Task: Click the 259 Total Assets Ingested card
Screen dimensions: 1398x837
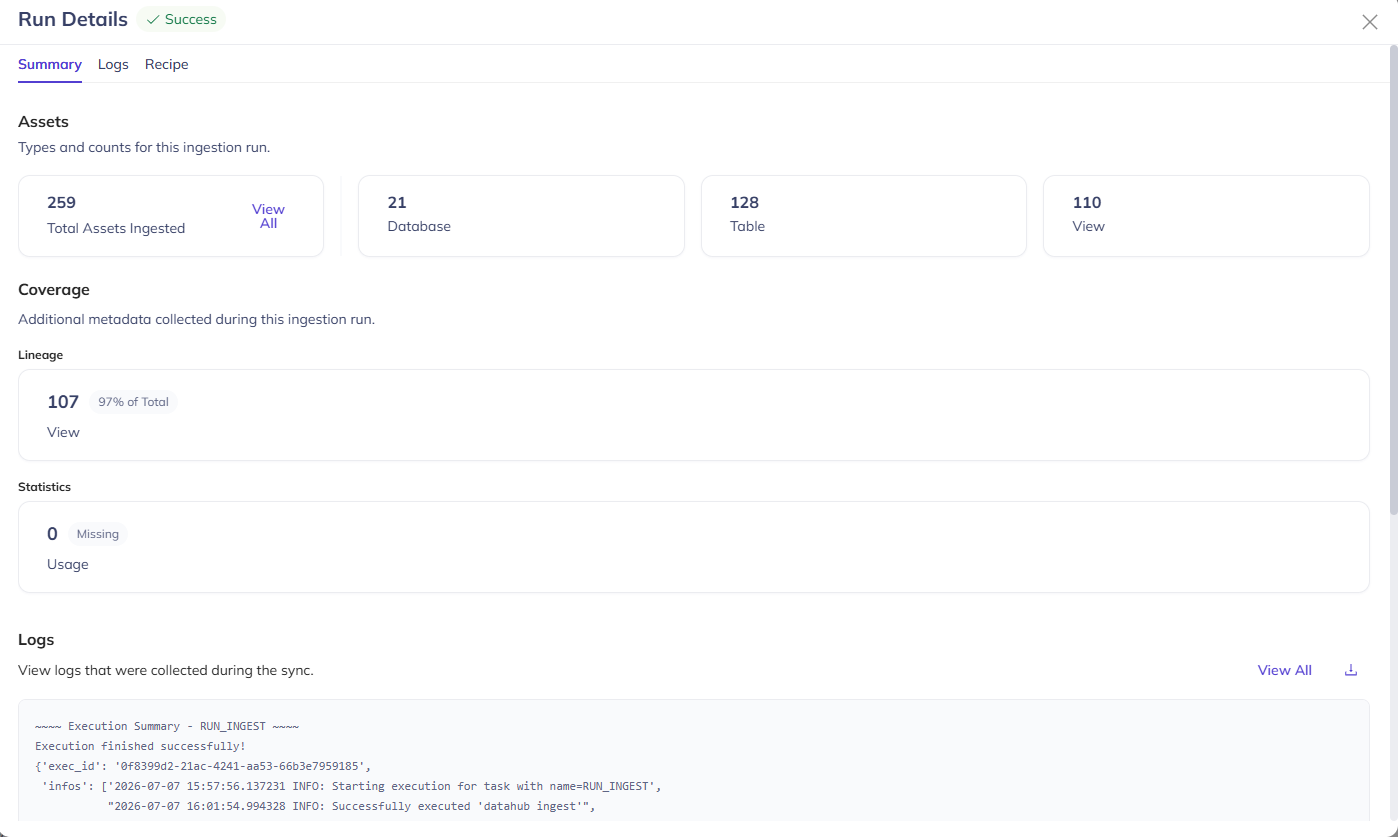Action: coord(171,216)
